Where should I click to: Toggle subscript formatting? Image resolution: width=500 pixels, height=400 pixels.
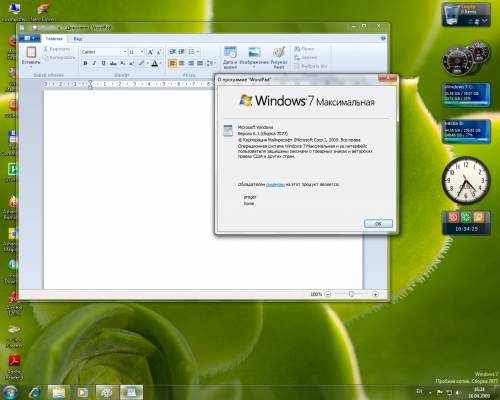click(122, 63)
